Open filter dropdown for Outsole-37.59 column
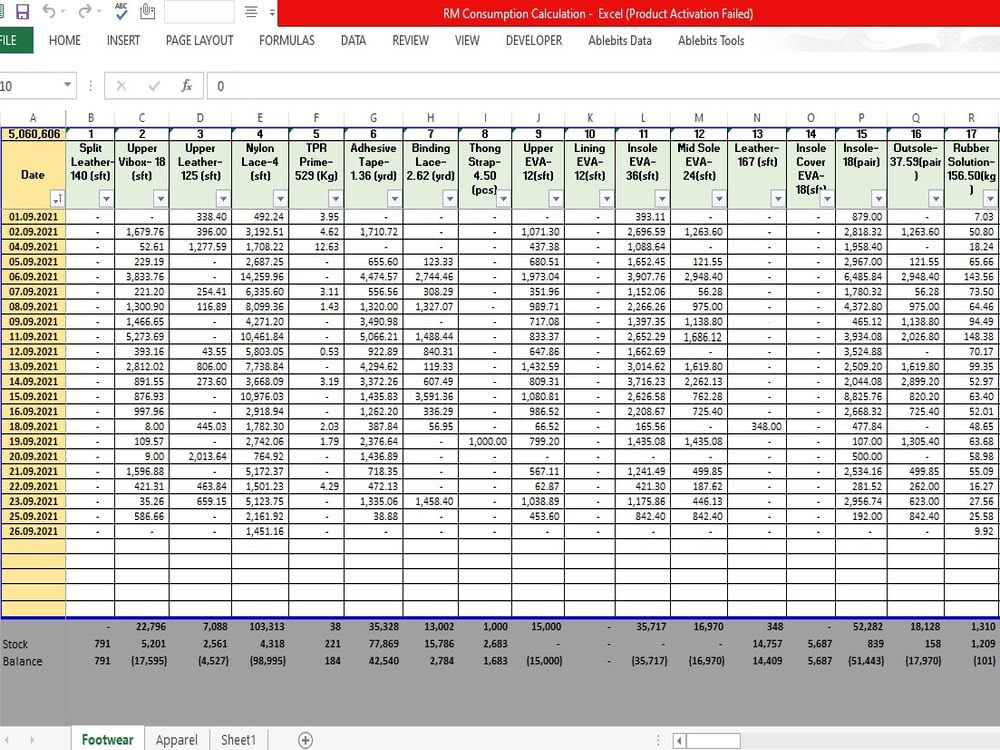This screenshot has height=750, width=1000. pyautogui.click(x=935, y=199)
